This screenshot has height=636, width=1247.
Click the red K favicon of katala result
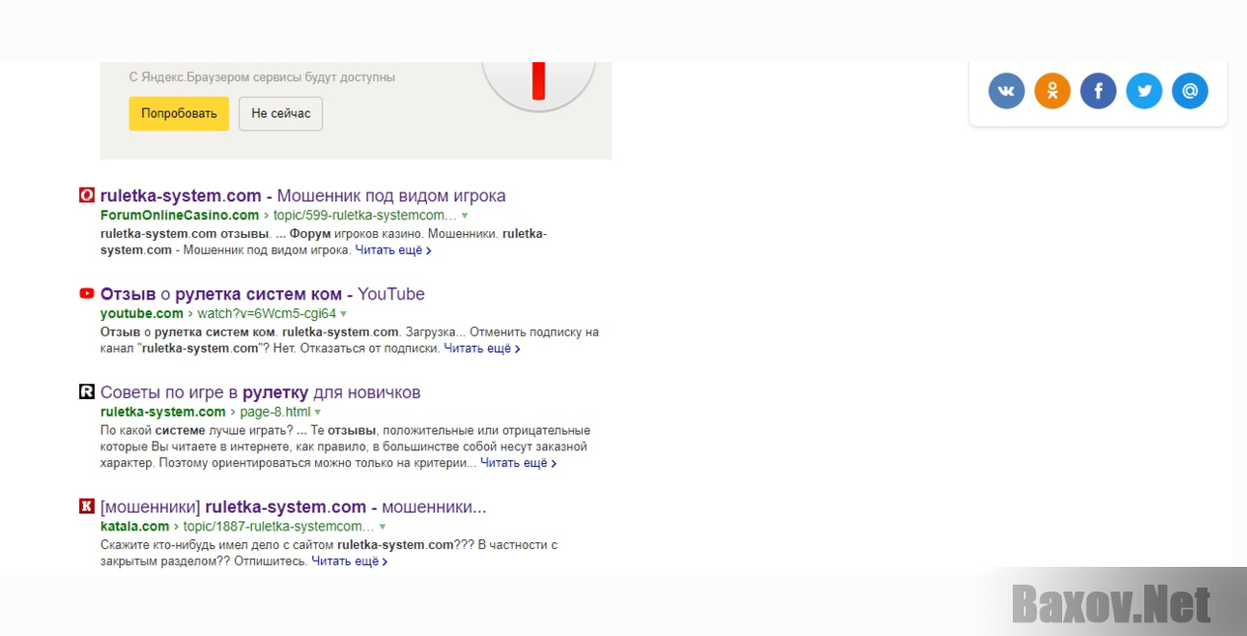(x=87, y=506)
